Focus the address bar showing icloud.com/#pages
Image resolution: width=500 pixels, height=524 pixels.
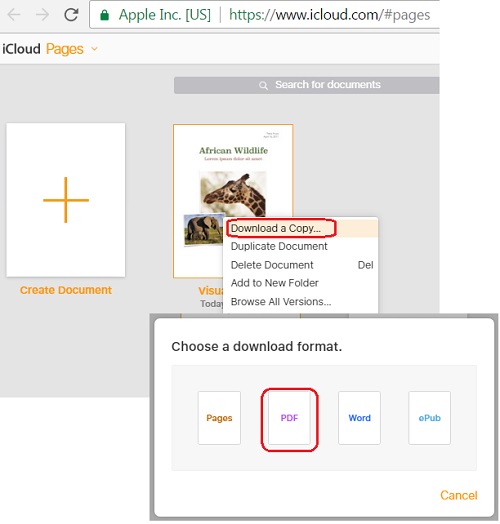coord(264,15)
